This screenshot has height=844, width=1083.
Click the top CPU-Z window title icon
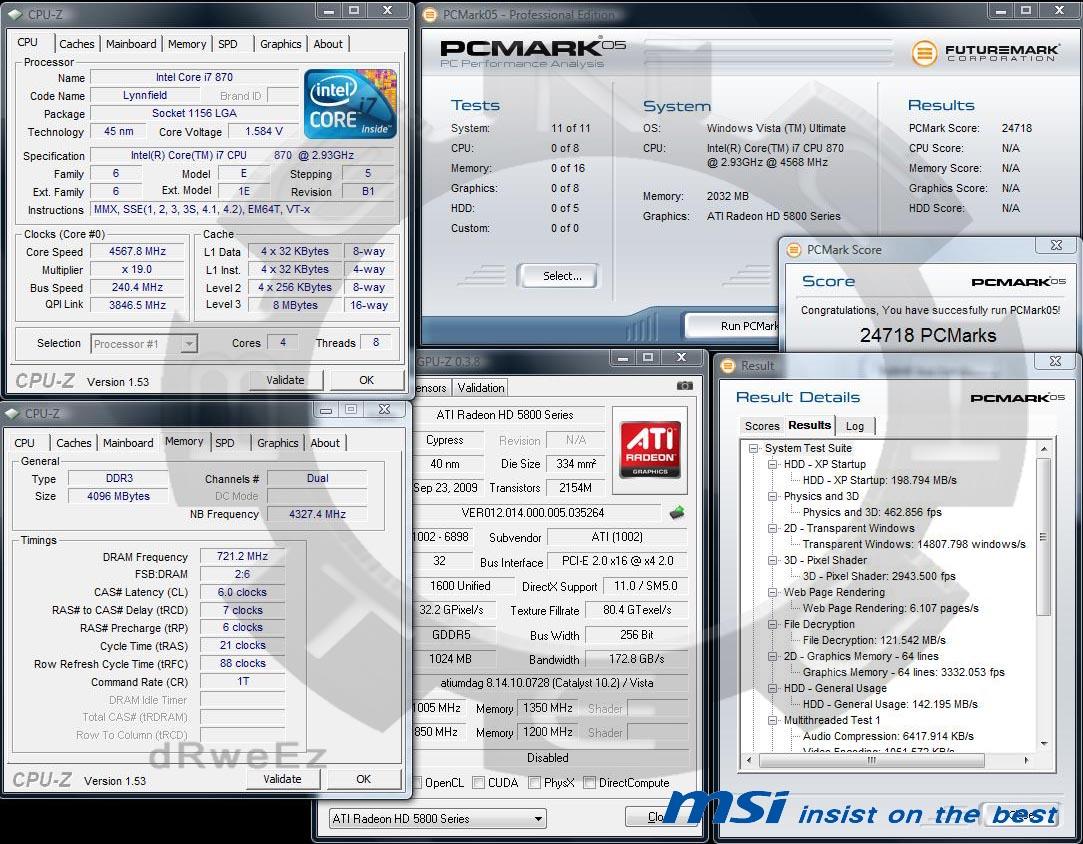(15, 14)
